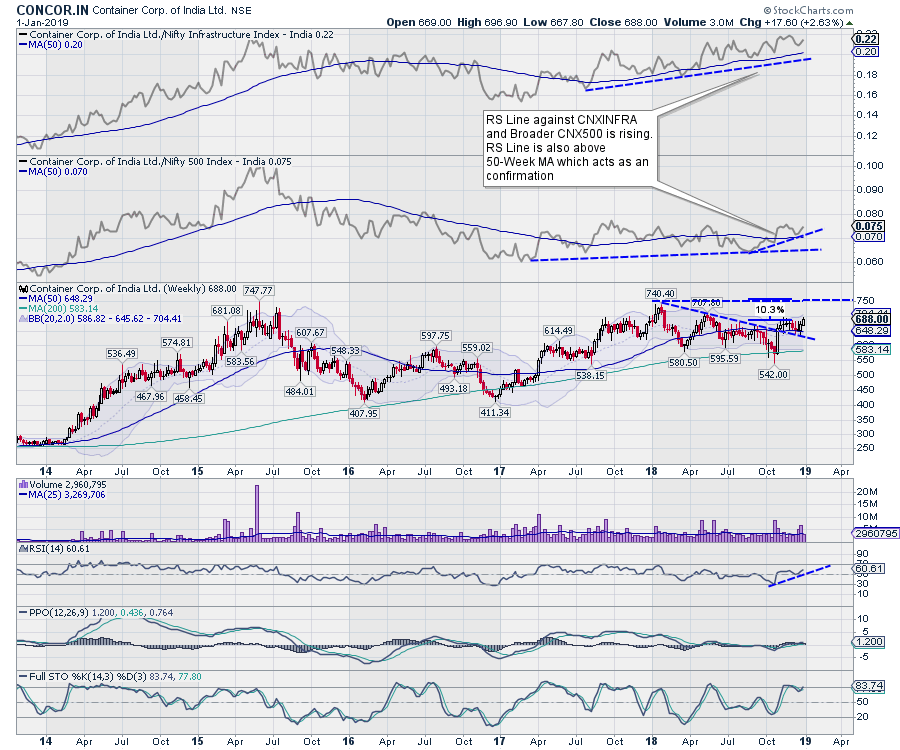Screen dimensions: 900x750
Task: Click the 614.49 price label
Action: pos(558,331)
